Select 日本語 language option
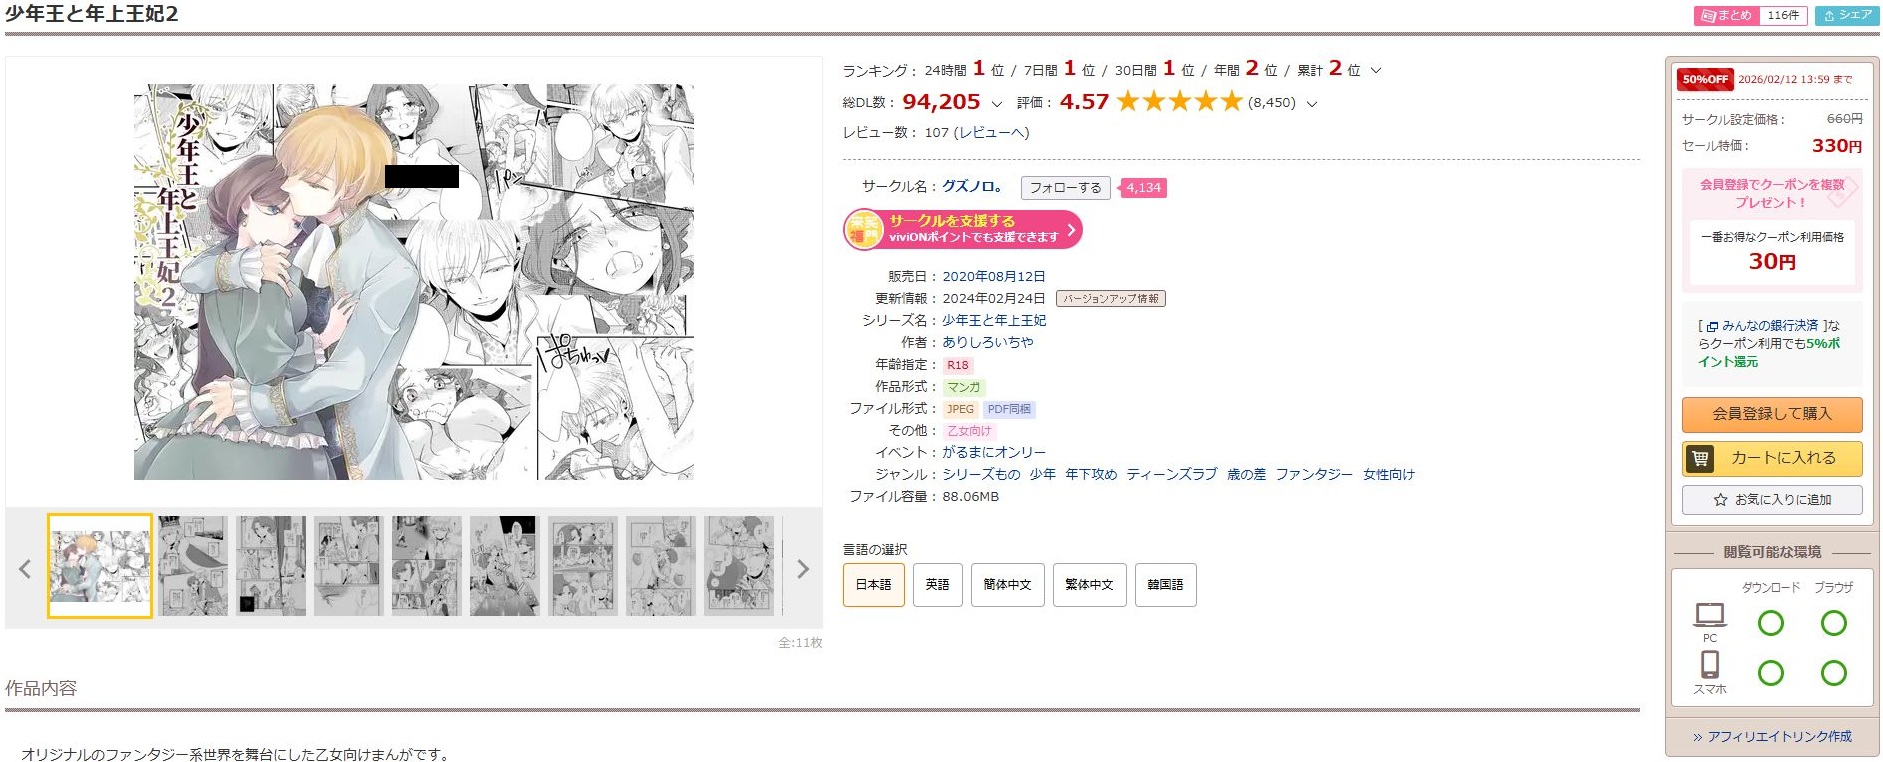The image size is (1883, 762). click(873, 585)
